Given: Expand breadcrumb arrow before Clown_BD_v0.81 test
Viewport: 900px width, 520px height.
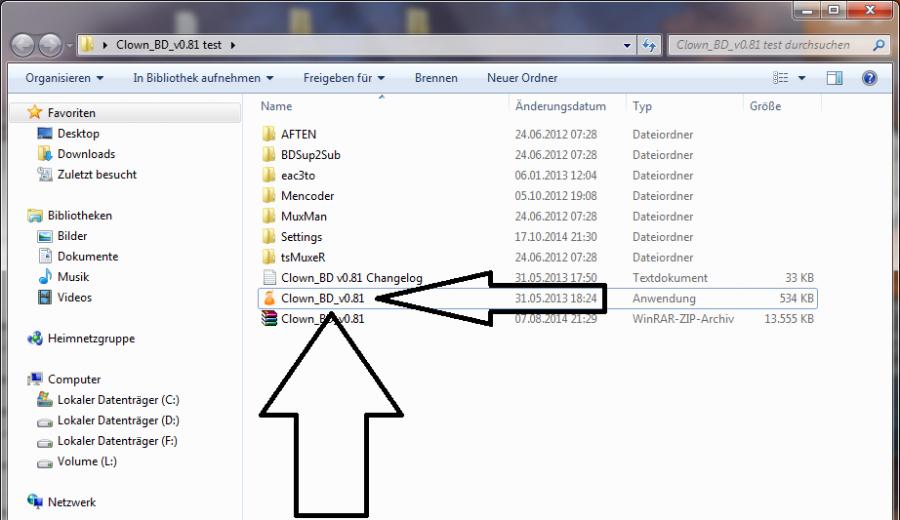Looking at the screenshot, I should pyautogui.click(x=105, y=45).
